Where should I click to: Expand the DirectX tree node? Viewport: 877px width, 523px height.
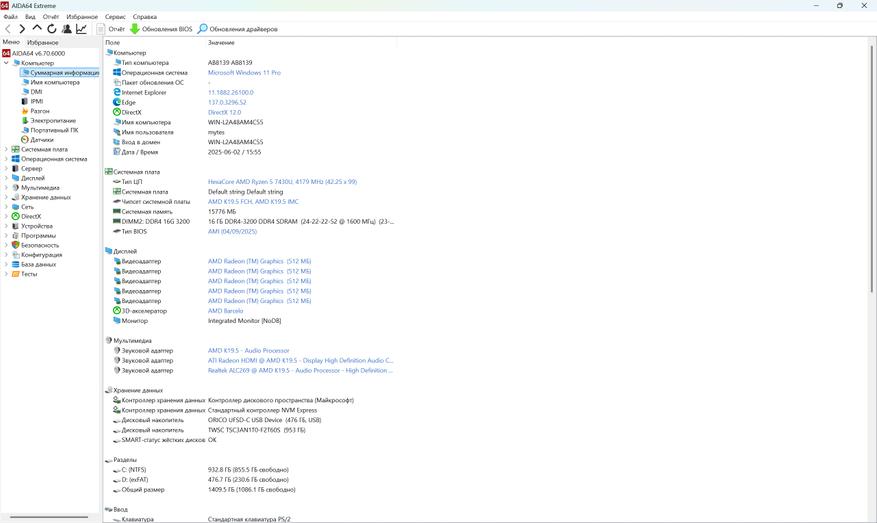coord(6,216)
